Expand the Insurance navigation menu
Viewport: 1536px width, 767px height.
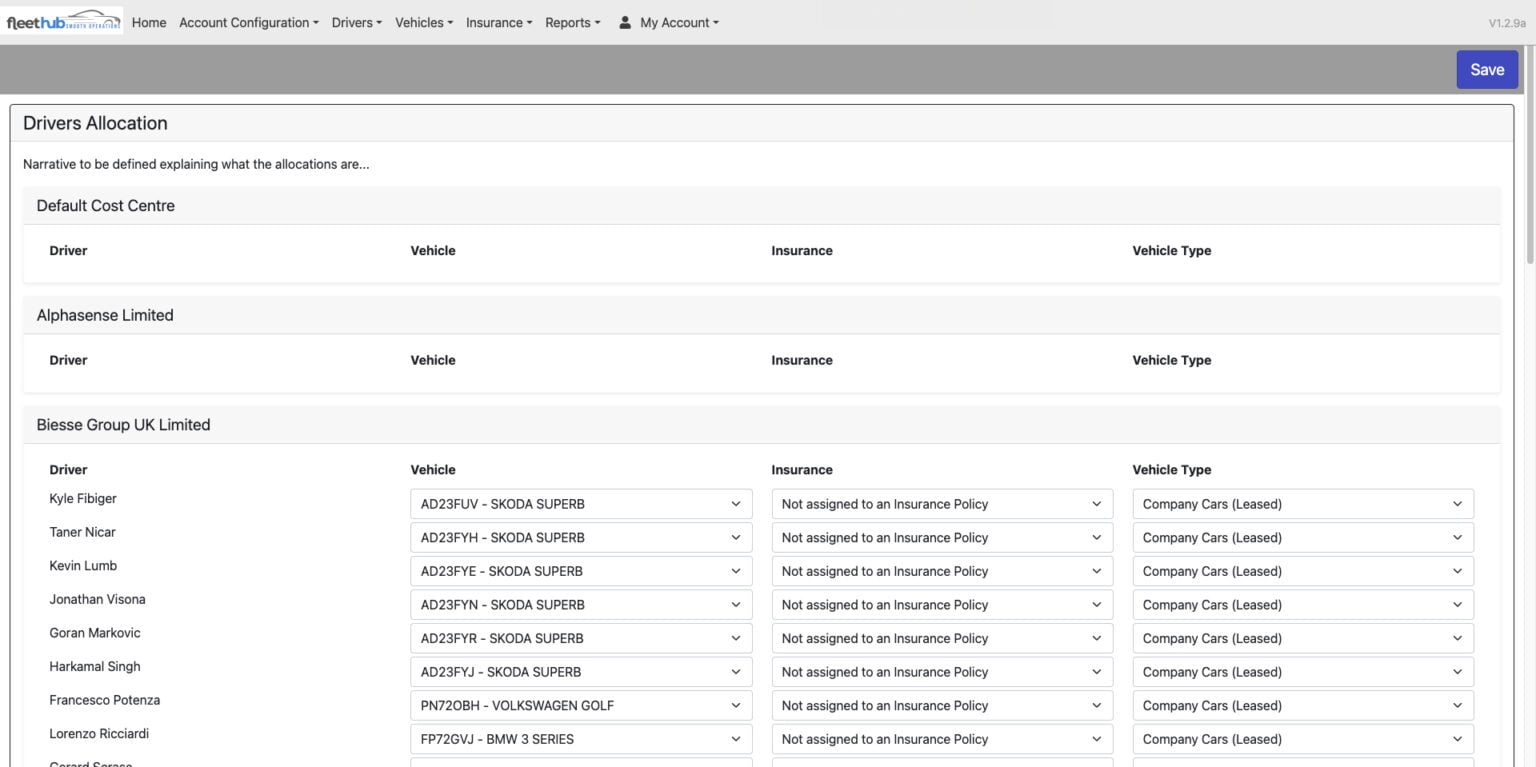[x=498, y=22]
